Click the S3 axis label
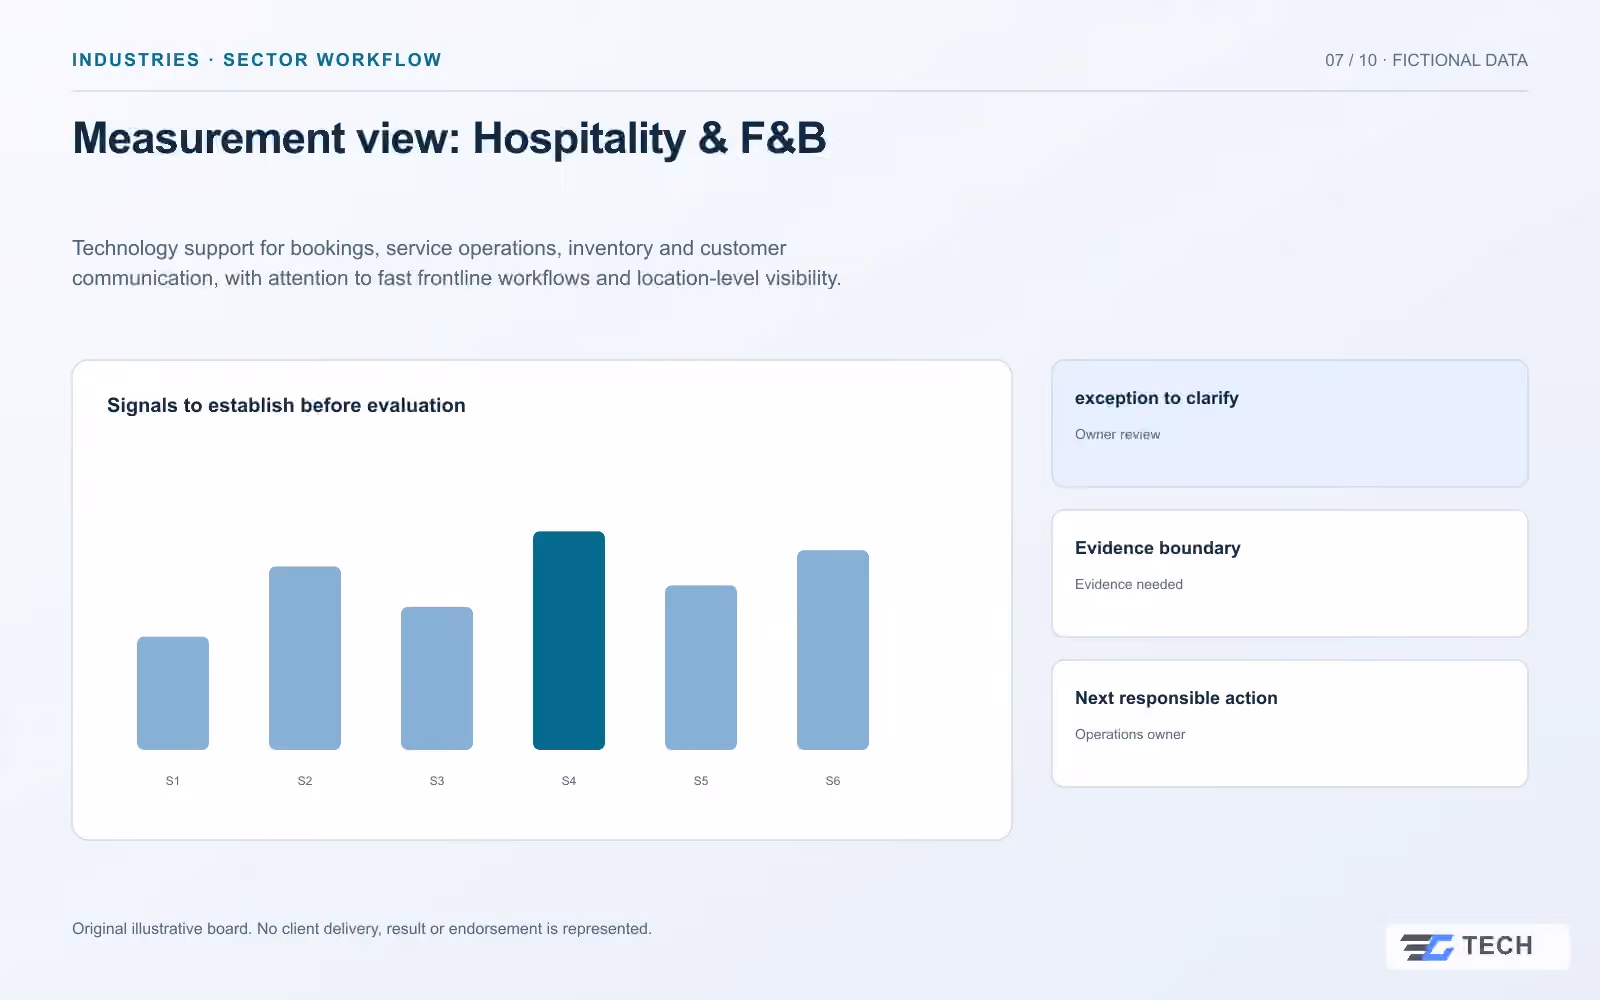Viewport: 1600px width, 1000px height. point(437,781)
